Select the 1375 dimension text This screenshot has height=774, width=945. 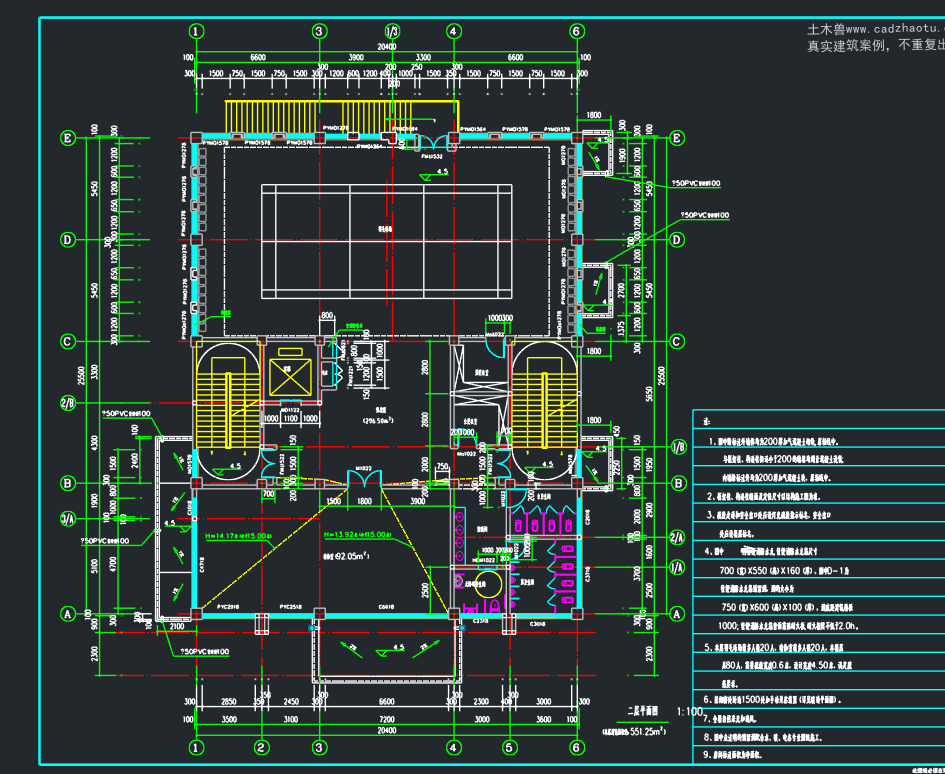tap(622, 329)
